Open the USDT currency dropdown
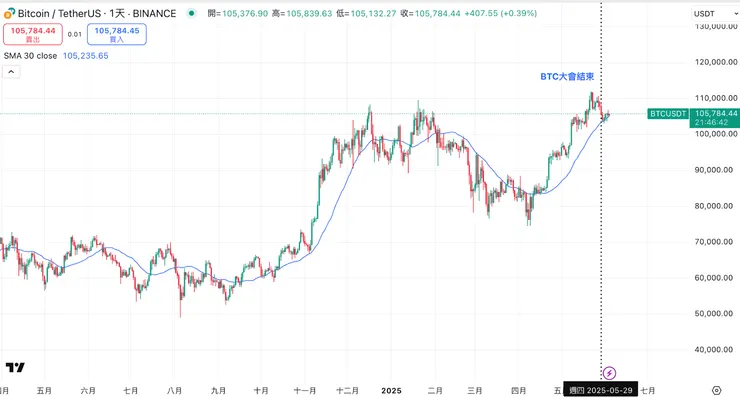Screen dimensions: 740x398 pyautogui.click(x=715, y=14)
